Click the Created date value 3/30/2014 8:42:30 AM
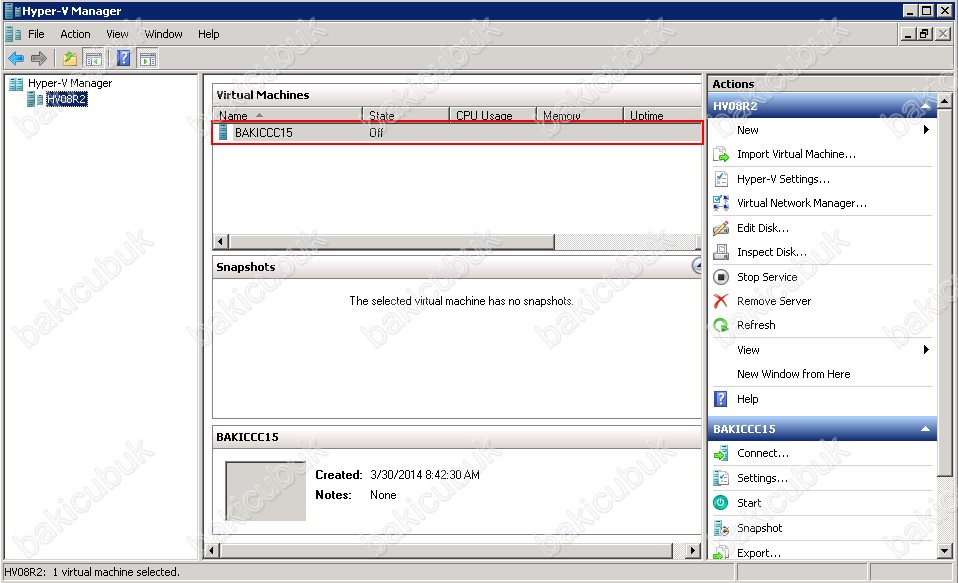 click(x=425, y=475)
